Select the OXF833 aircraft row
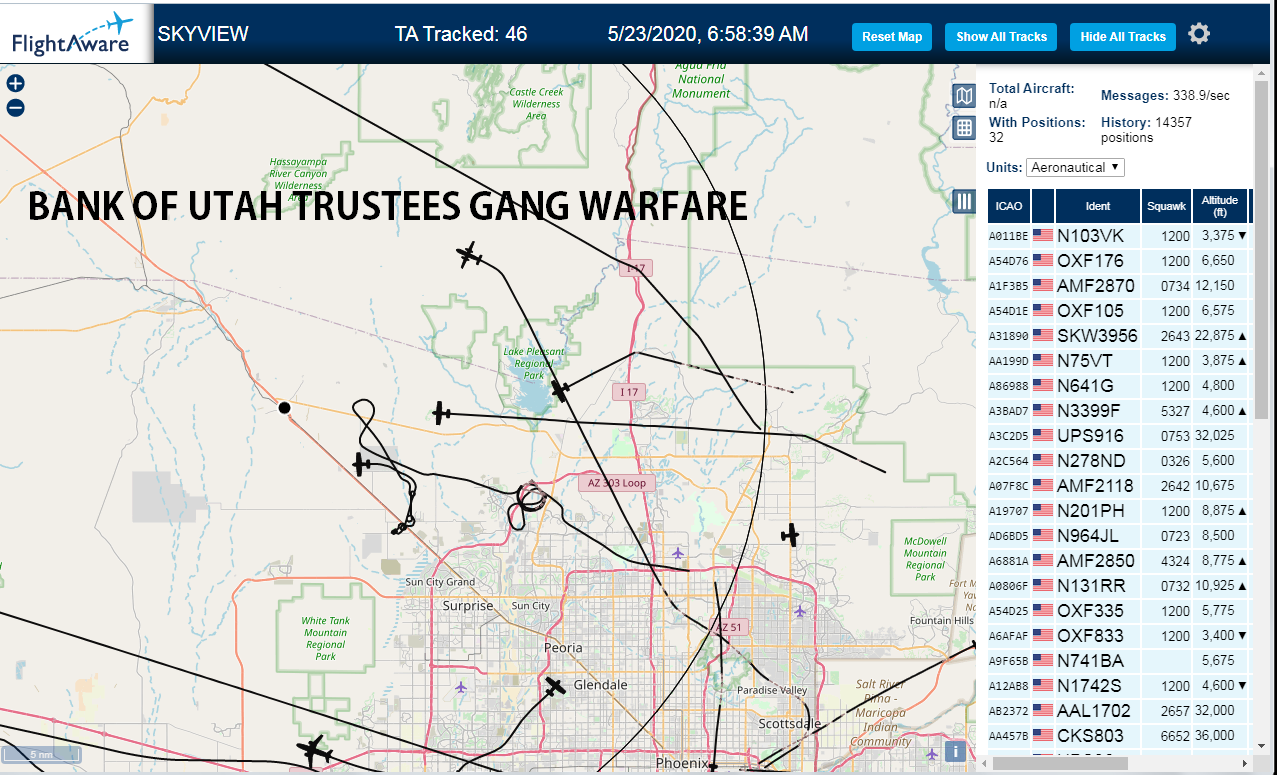 (x=1119, y=636)
